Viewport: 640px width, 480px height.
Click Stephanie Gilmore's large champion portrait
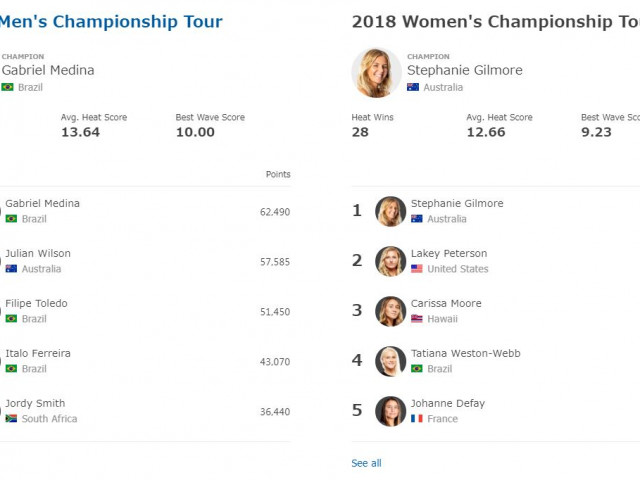coord(376,73)
